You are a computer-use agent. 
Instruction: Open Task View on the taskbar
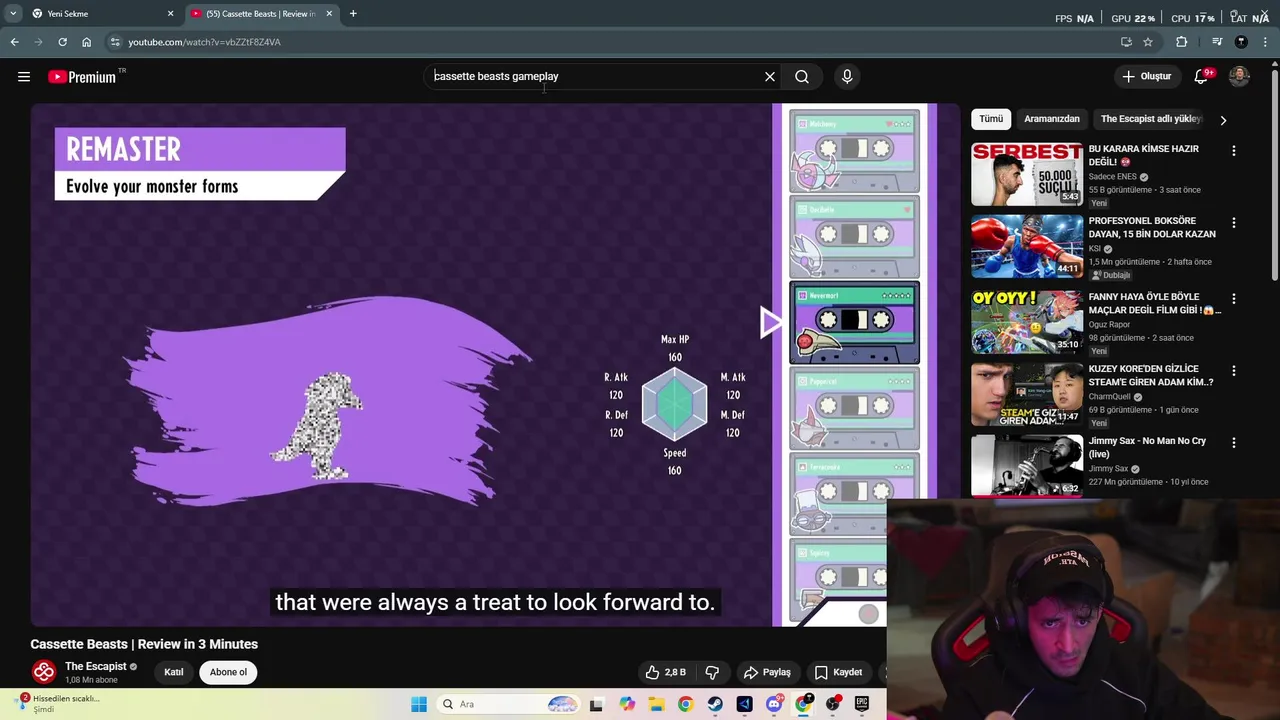click(597, 704)
